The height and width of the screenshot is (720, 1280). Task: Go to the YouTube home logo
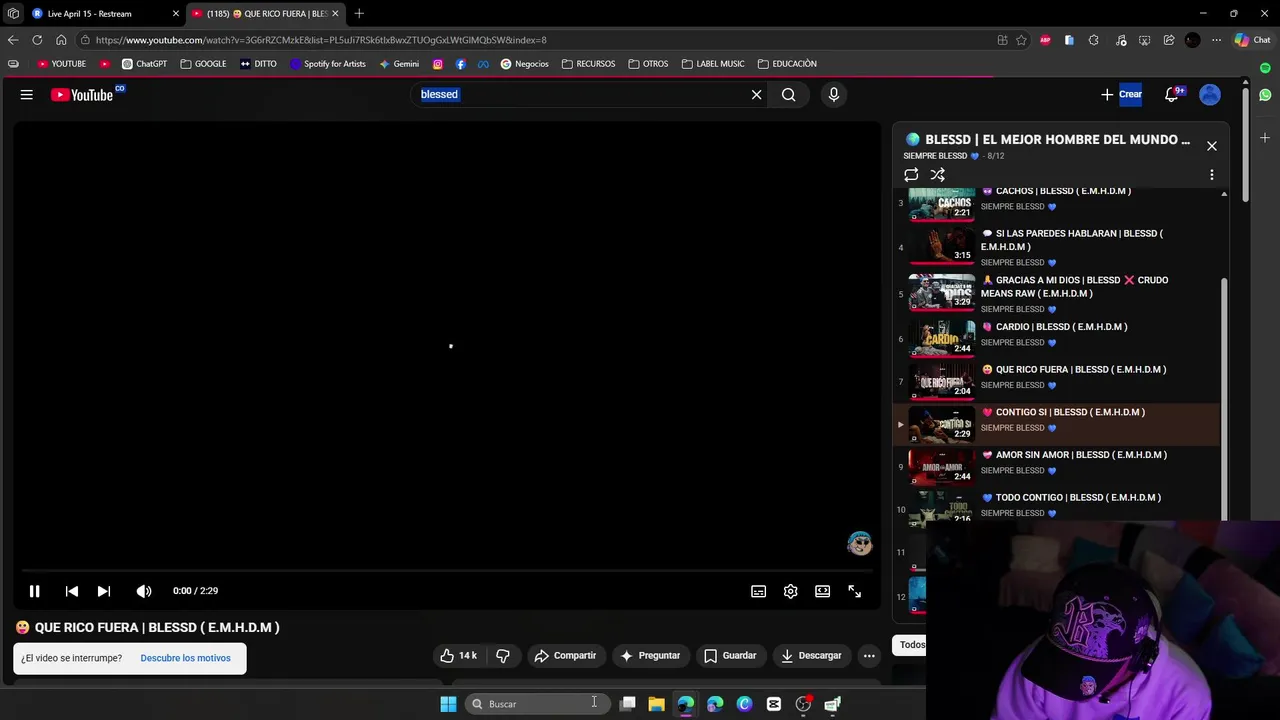[x=82, y=94]
